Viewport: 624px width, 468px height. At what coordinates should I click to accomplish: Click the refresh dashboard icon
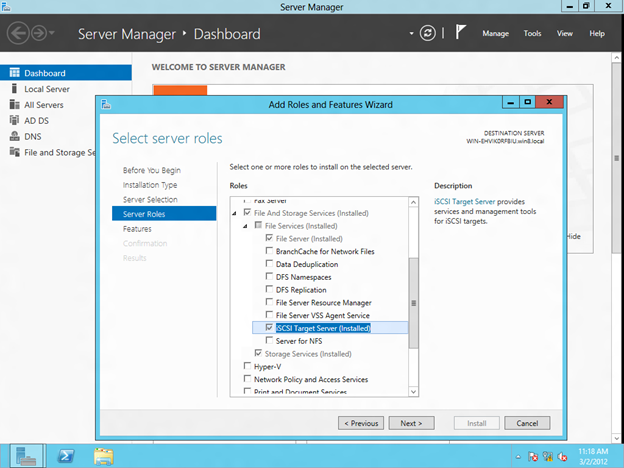(x=428, y=33)
